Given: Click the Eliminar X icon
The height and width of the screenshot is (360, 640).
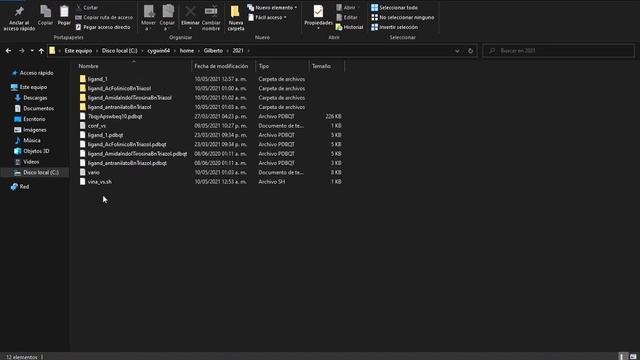Looking at the screenshot, I should [190, 11].
